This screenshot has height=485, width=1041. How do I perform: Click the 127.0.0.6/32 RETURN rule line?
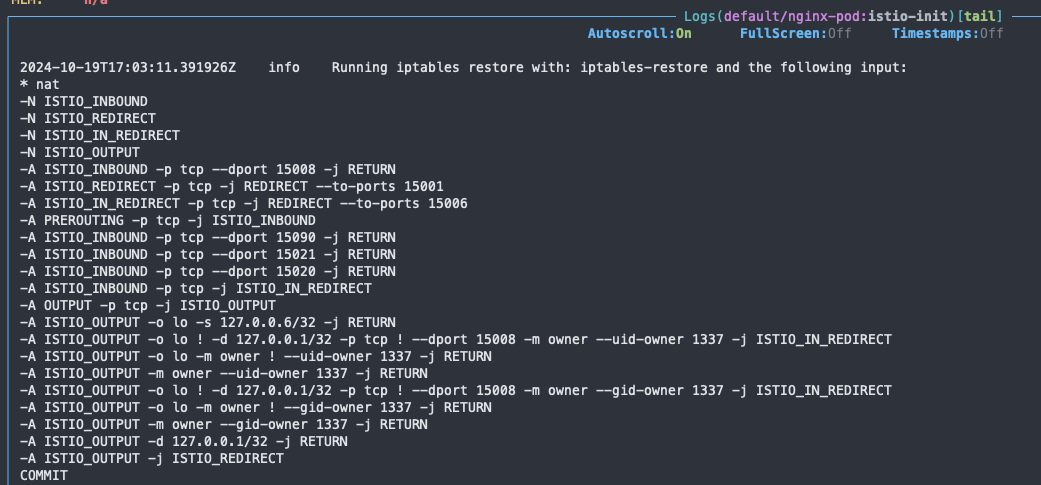208,322
